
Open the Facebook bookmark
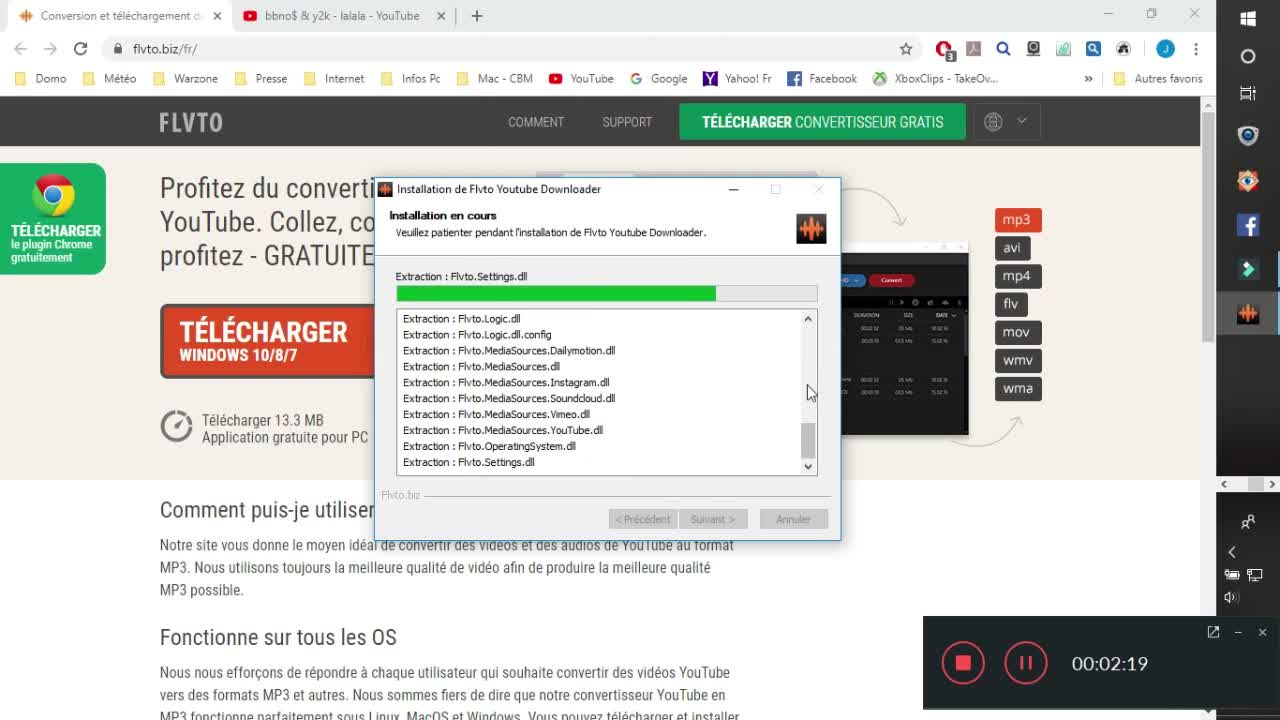coord(822,79)
